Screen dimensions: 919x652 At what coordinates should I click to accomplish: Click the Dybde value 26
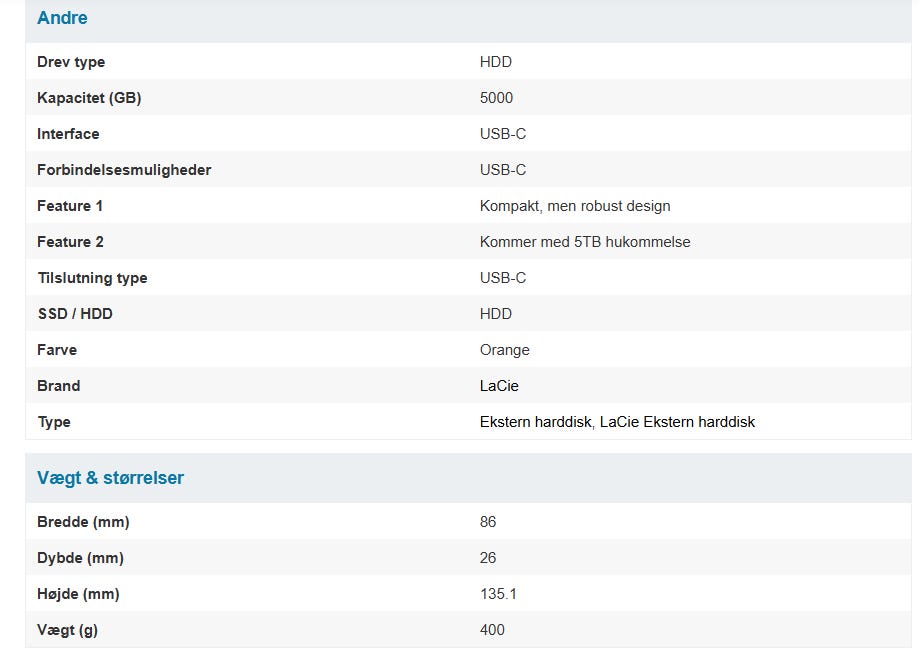click(x=488, y=558)
